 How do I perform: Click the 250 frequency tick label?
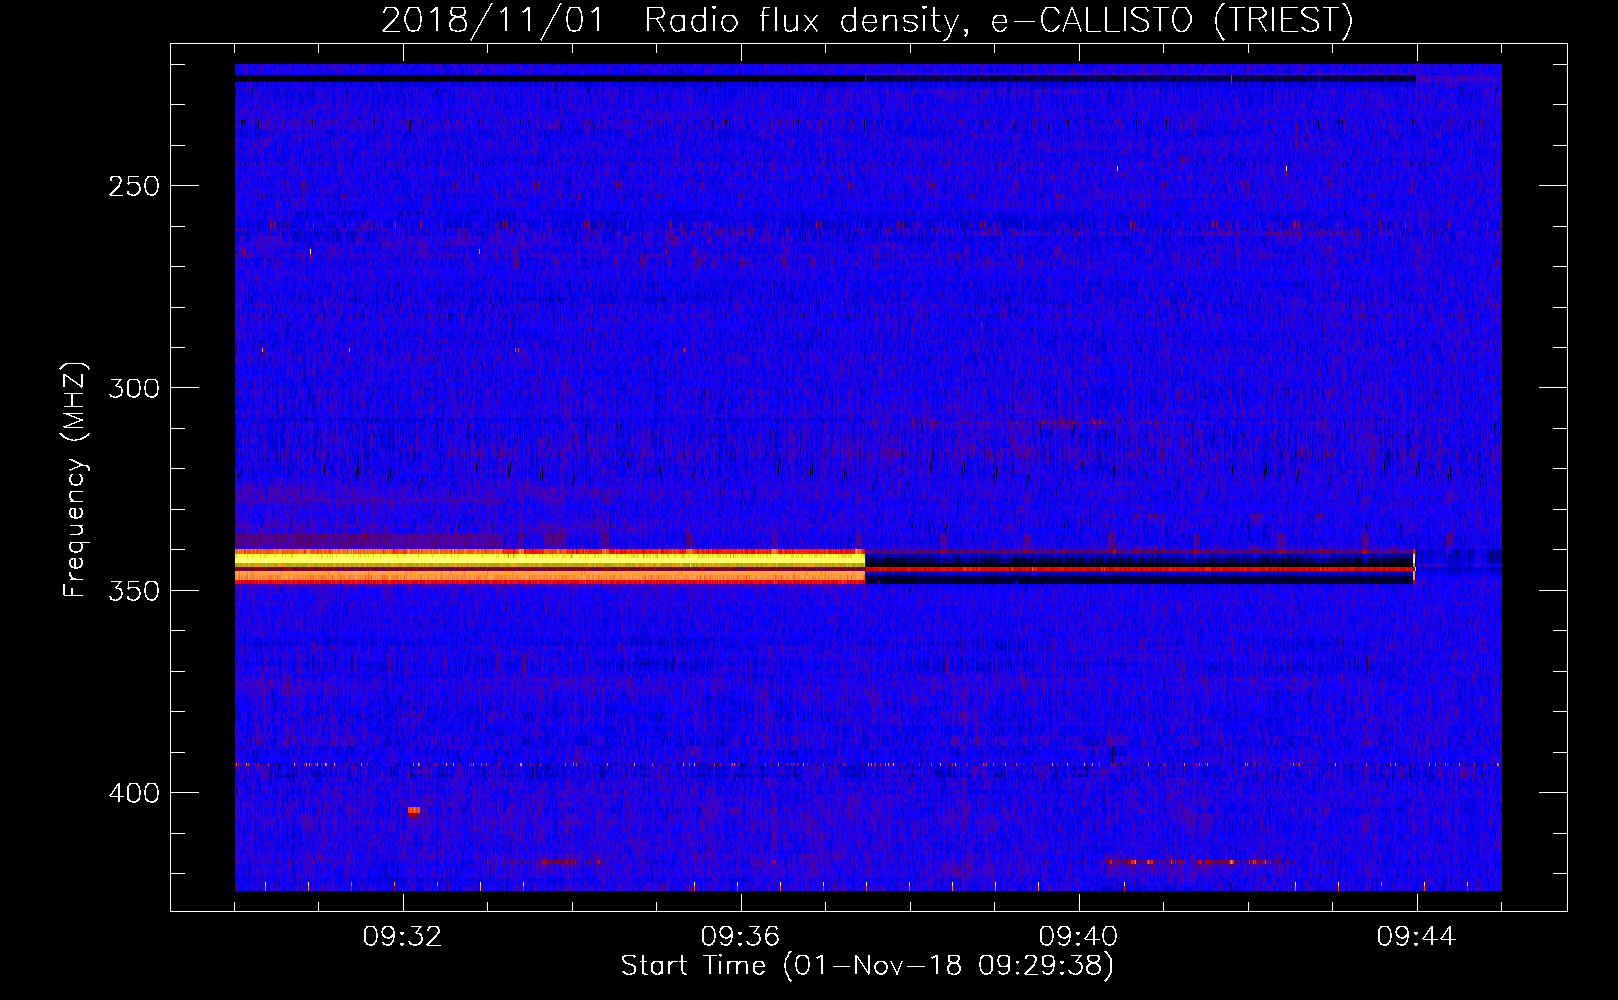[134, 186]
